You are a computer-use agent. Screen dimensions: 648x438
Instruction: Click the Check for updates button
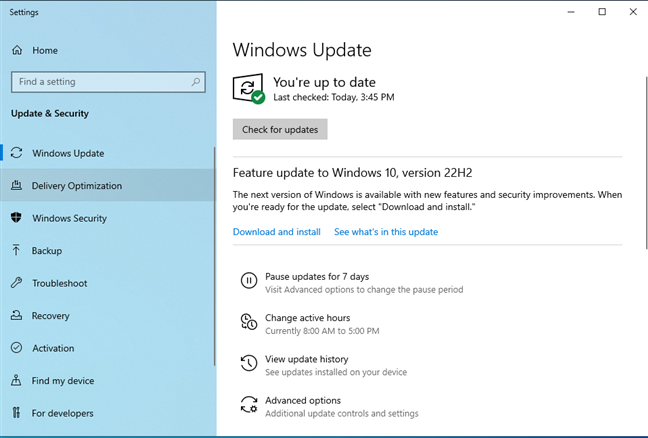(x=280, y=129)
